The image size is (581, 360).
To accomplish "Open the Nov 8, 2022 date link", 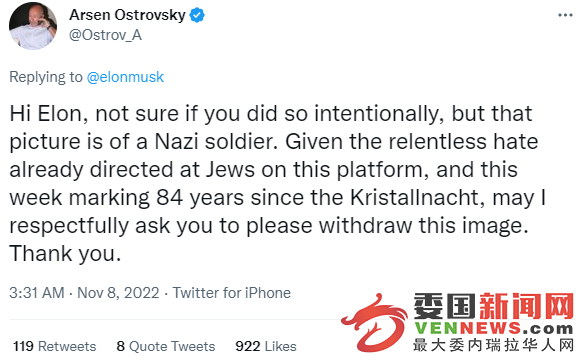I will point(118,293).
